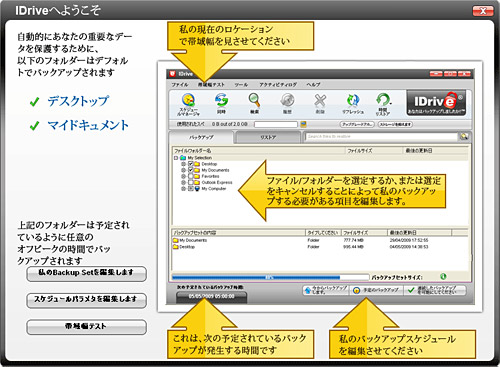Open the ヘルプ menu
Viewport: 500px width, 367px height.
(x=314, y=85)
